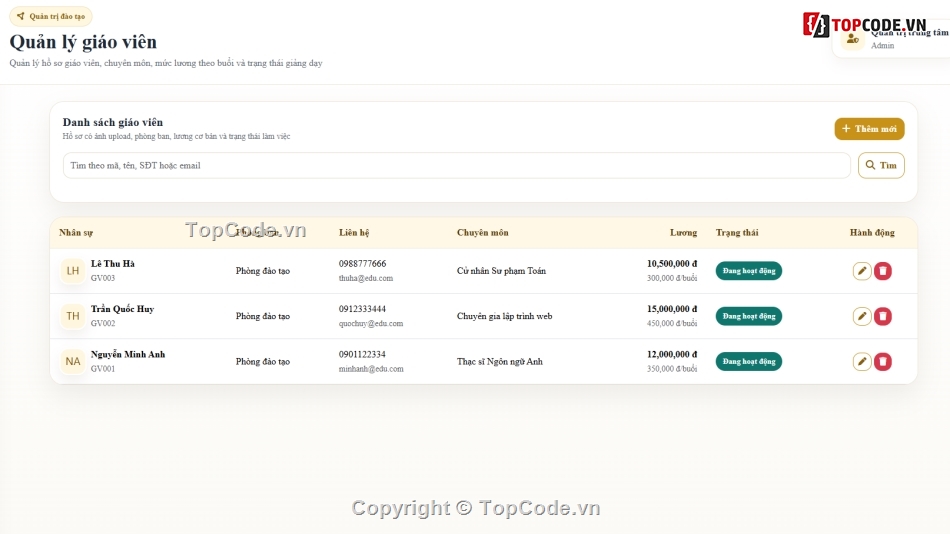950x534 pixels.
Task: Edit Nguyễn Minh Anh with pencil icon
Action: 862,361
